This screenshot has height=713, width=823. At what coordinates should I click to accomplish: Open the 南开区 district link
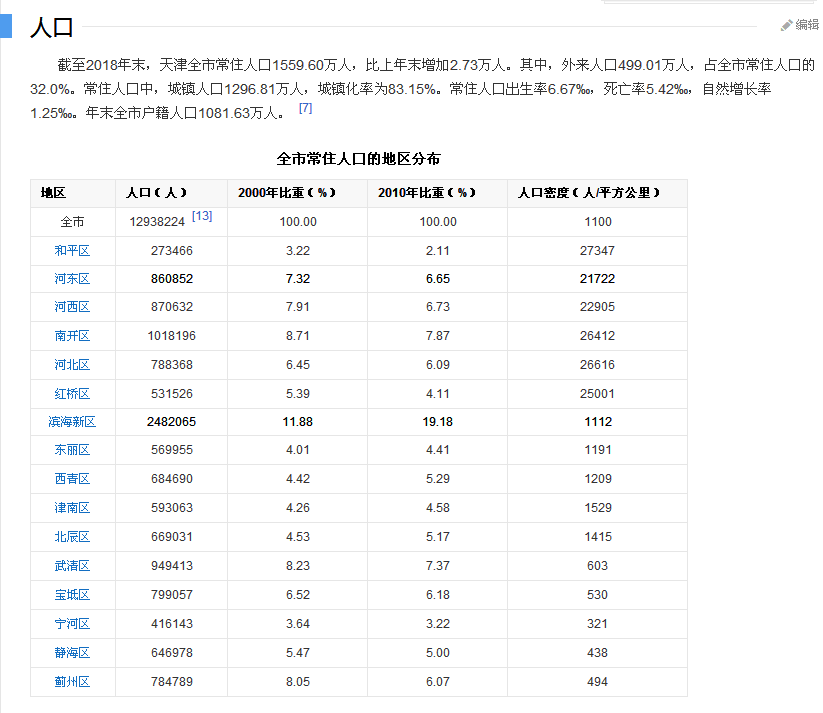click(72, 335)
